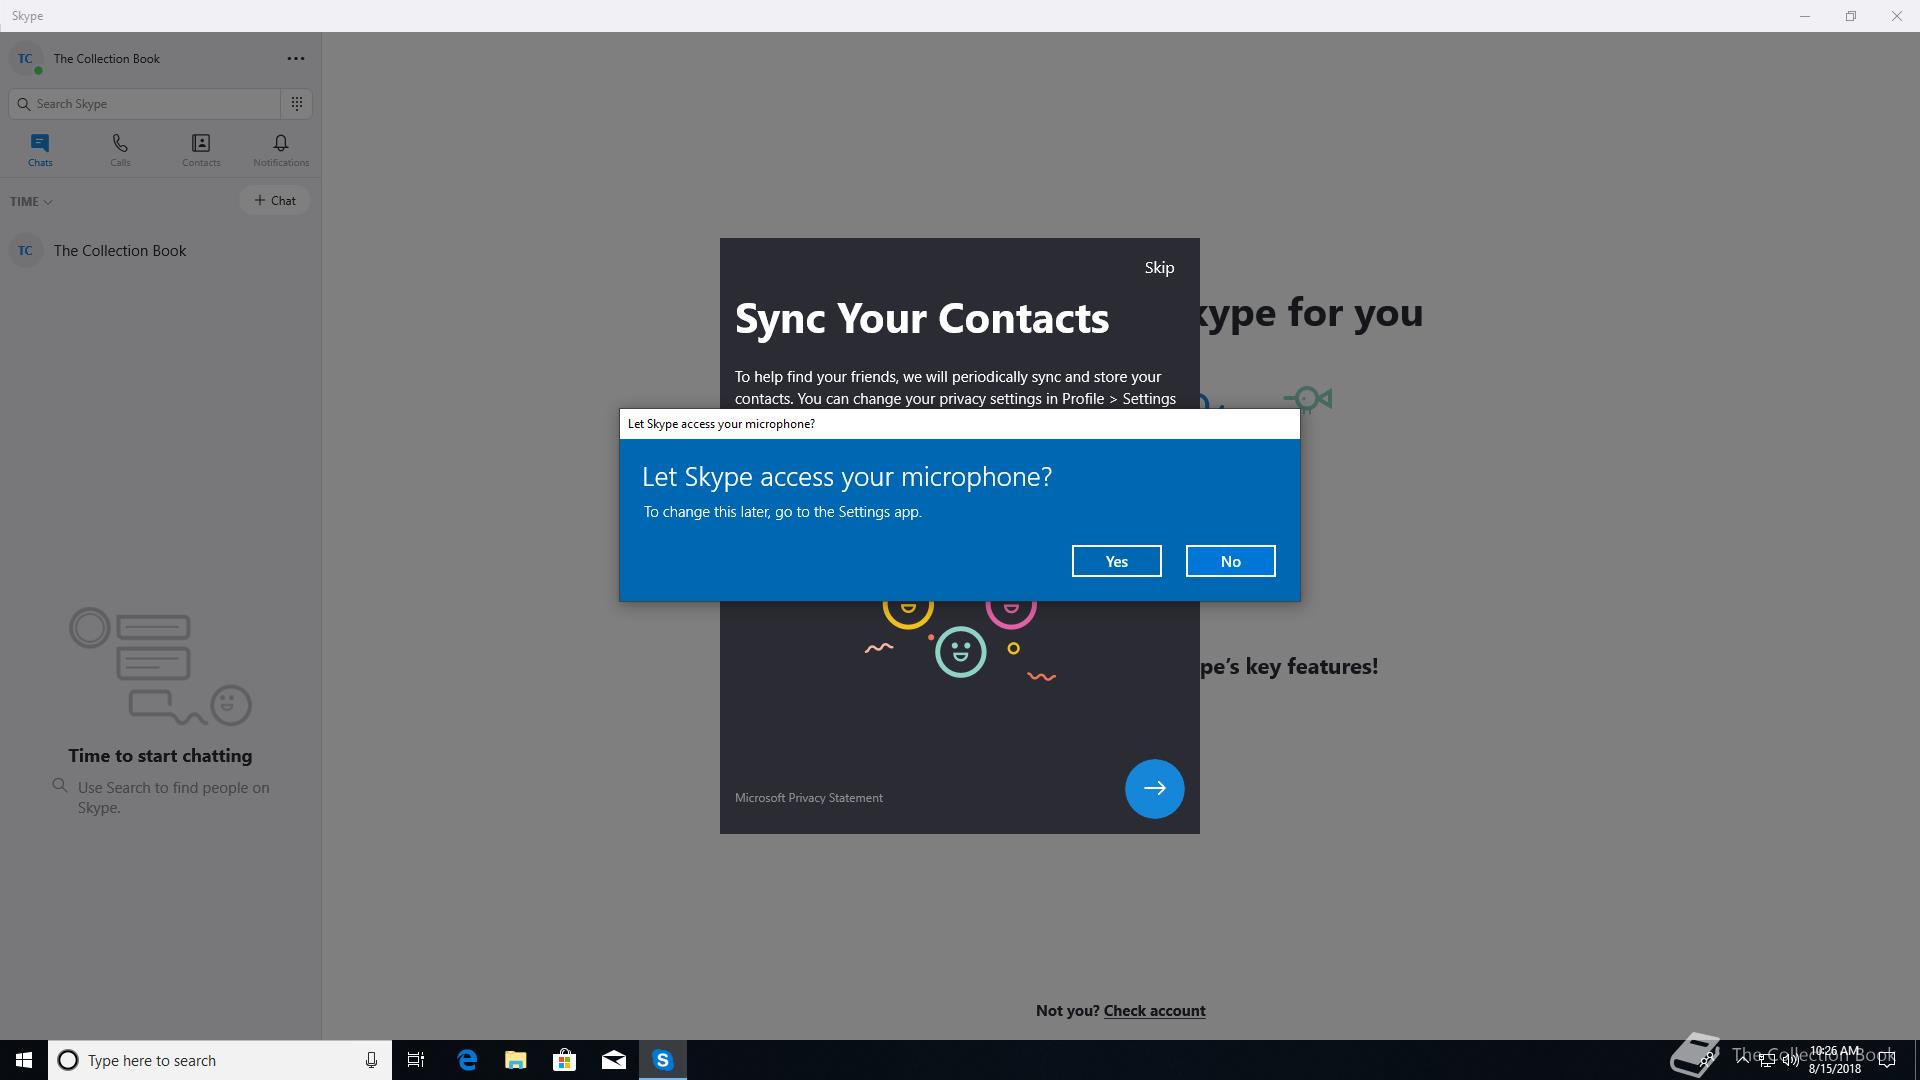Viewport: 1920px width, 1080px height.
Task: Click the TC profile avatar at top
Action: (25, 58)
